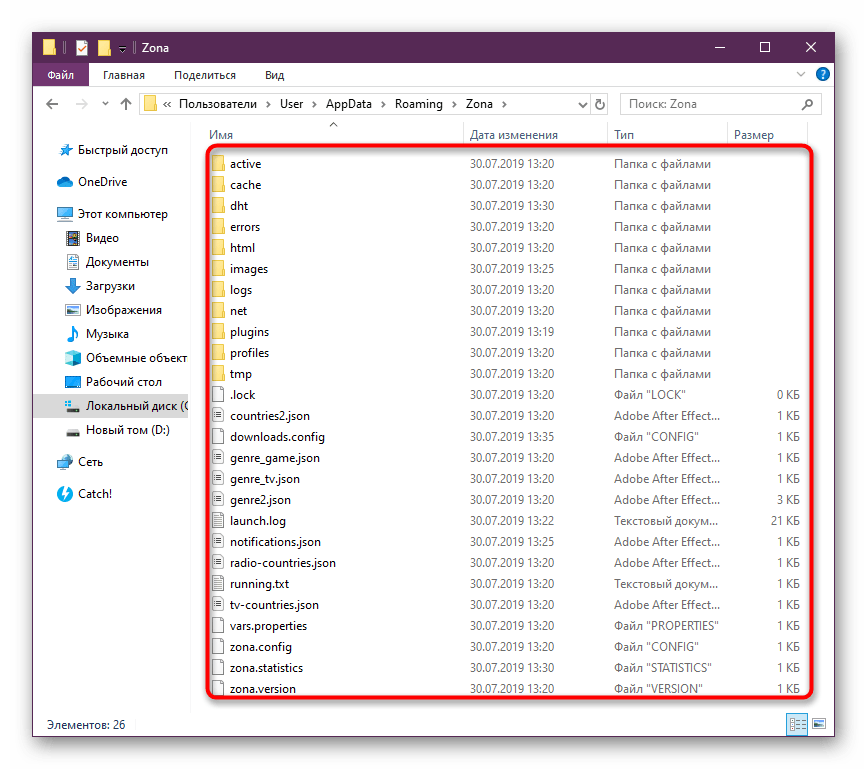The height and width of the screenshot is (769, 867).
Task: Click the Up one level arrow
Action: point(126,104)
